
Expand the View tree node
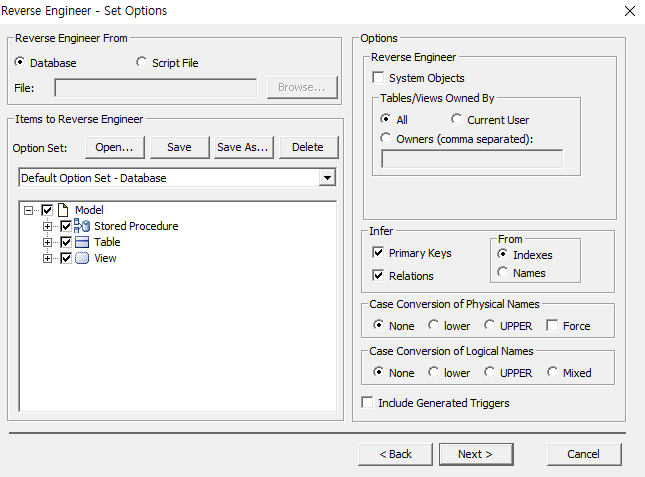(47, 259)
